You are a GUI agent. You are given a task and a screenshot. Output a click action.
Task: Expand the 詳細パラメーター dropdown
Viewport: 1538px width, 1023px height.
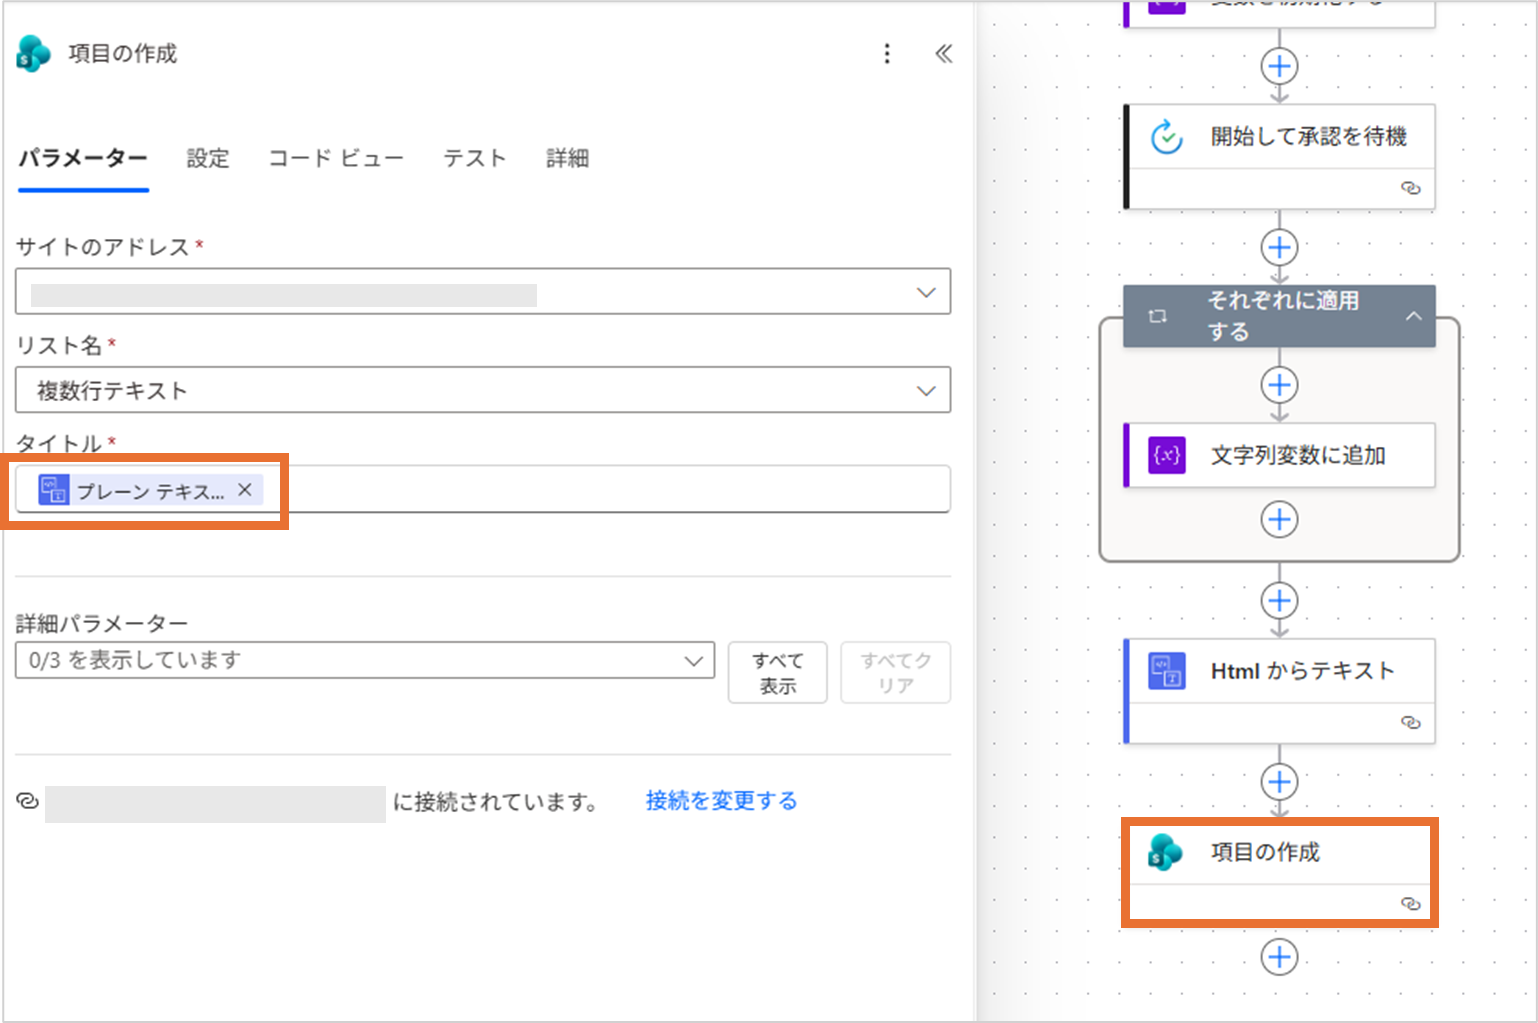point(693,661)
